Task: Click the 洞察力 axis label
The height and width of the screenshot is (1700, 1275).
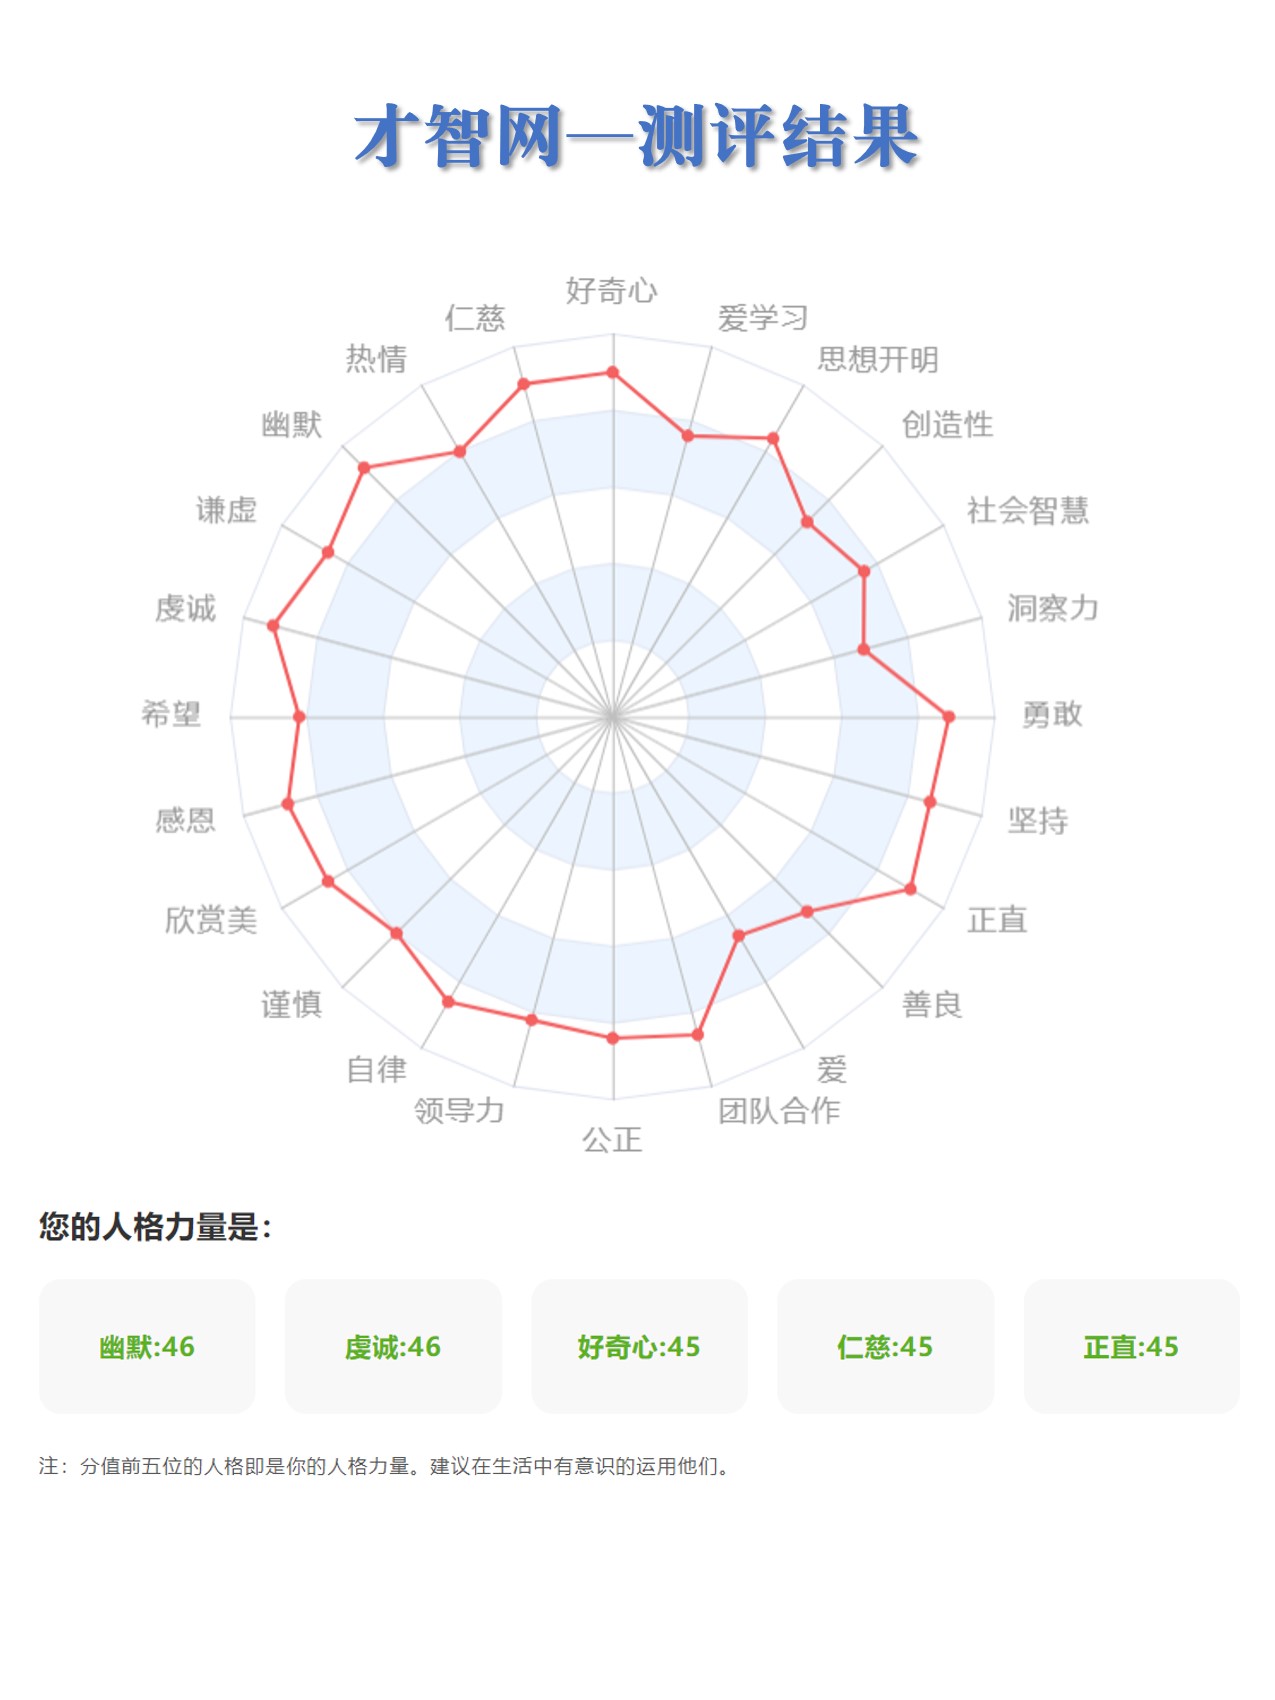Action: (1052, 608)
